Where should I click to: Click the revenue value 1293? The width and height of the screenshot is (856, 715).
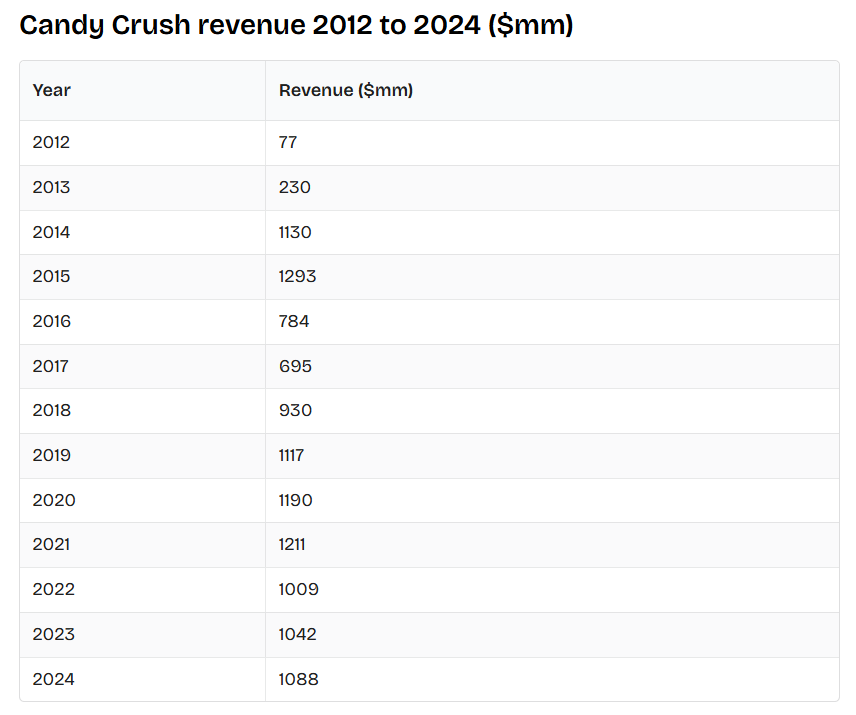point(297,276)
